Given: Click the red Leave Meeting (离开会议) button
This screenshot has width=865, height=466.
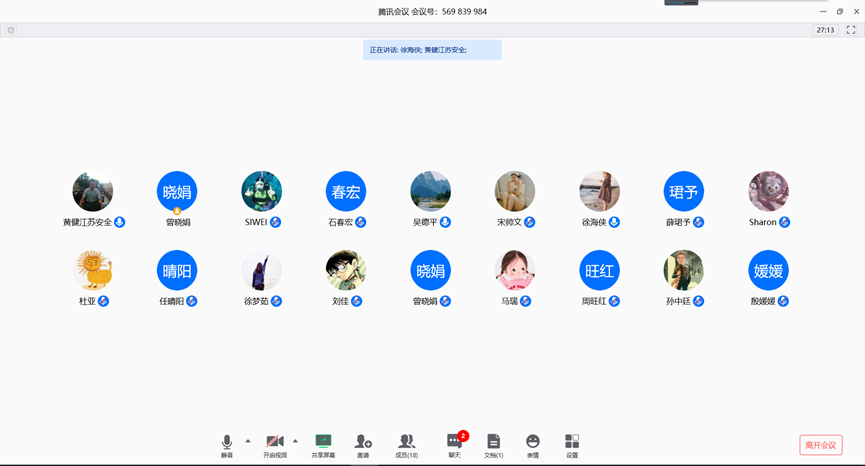Looking at the screenshot, I should click(820, 445).
